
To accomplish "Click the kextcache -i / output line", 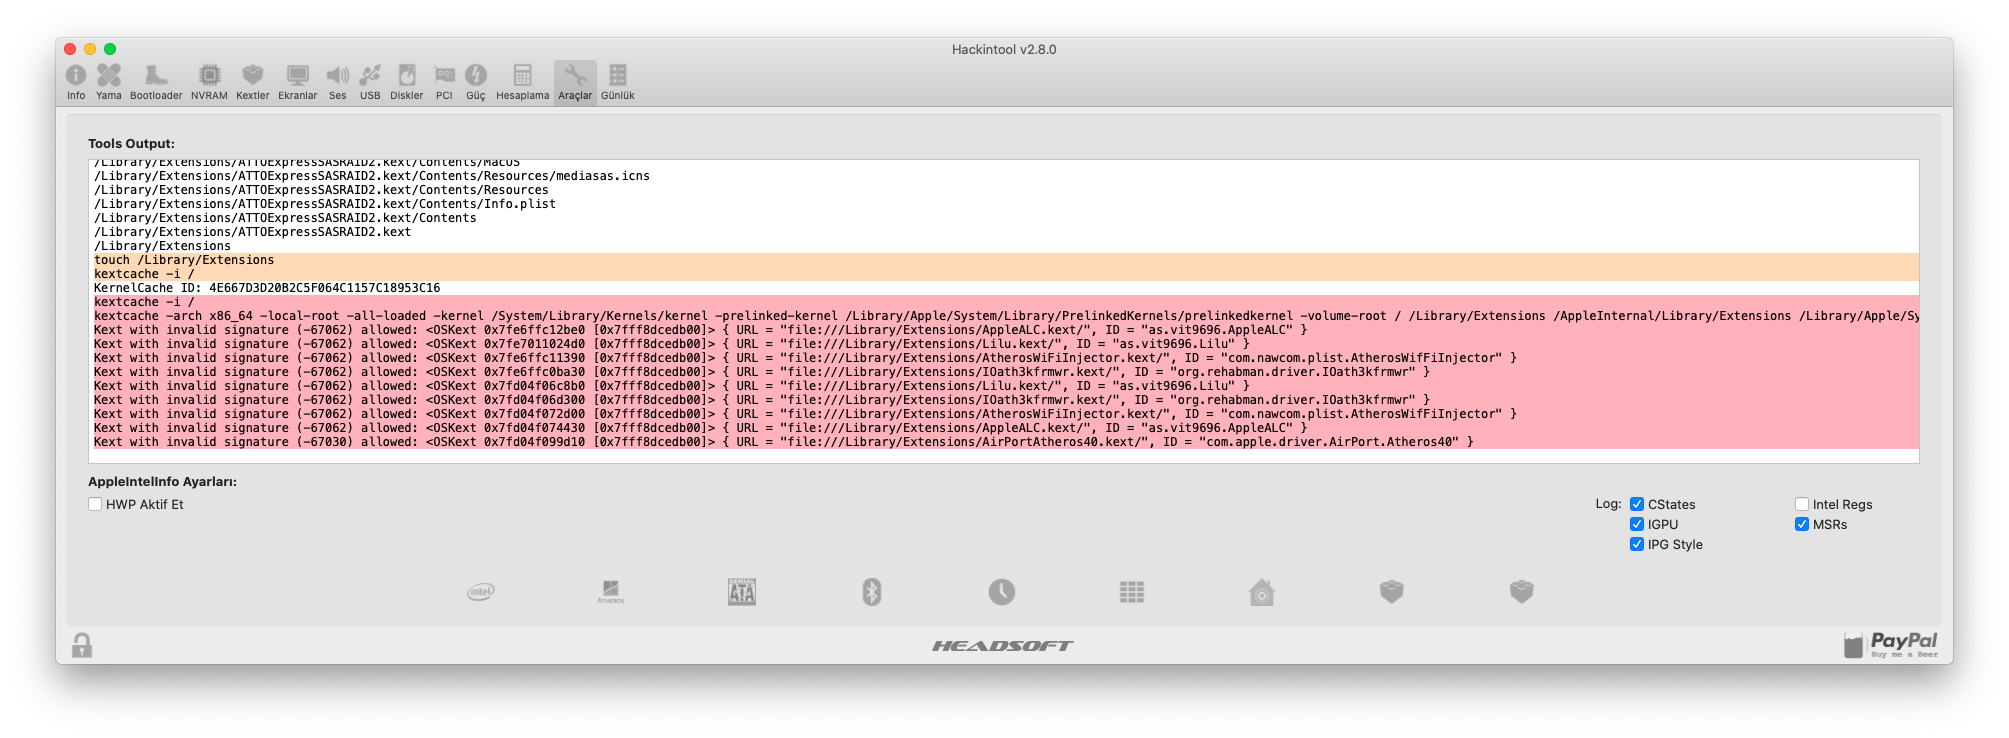I will point(144,274).
